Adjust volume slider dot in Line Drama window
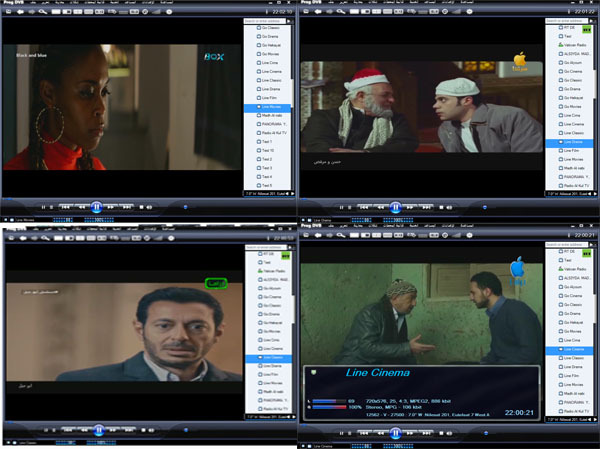The image size is (600, 449). (485, 207)
